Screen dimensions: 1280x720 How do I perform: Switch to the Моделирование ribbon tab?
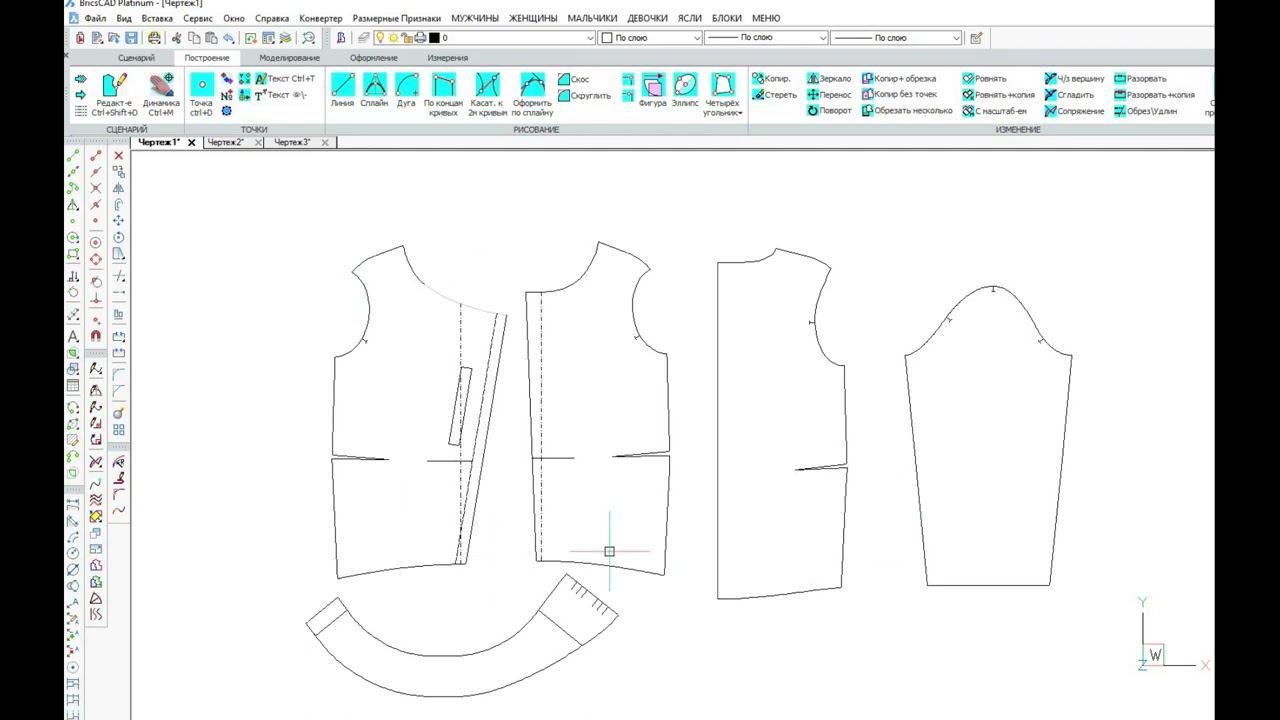pos(289,58)
